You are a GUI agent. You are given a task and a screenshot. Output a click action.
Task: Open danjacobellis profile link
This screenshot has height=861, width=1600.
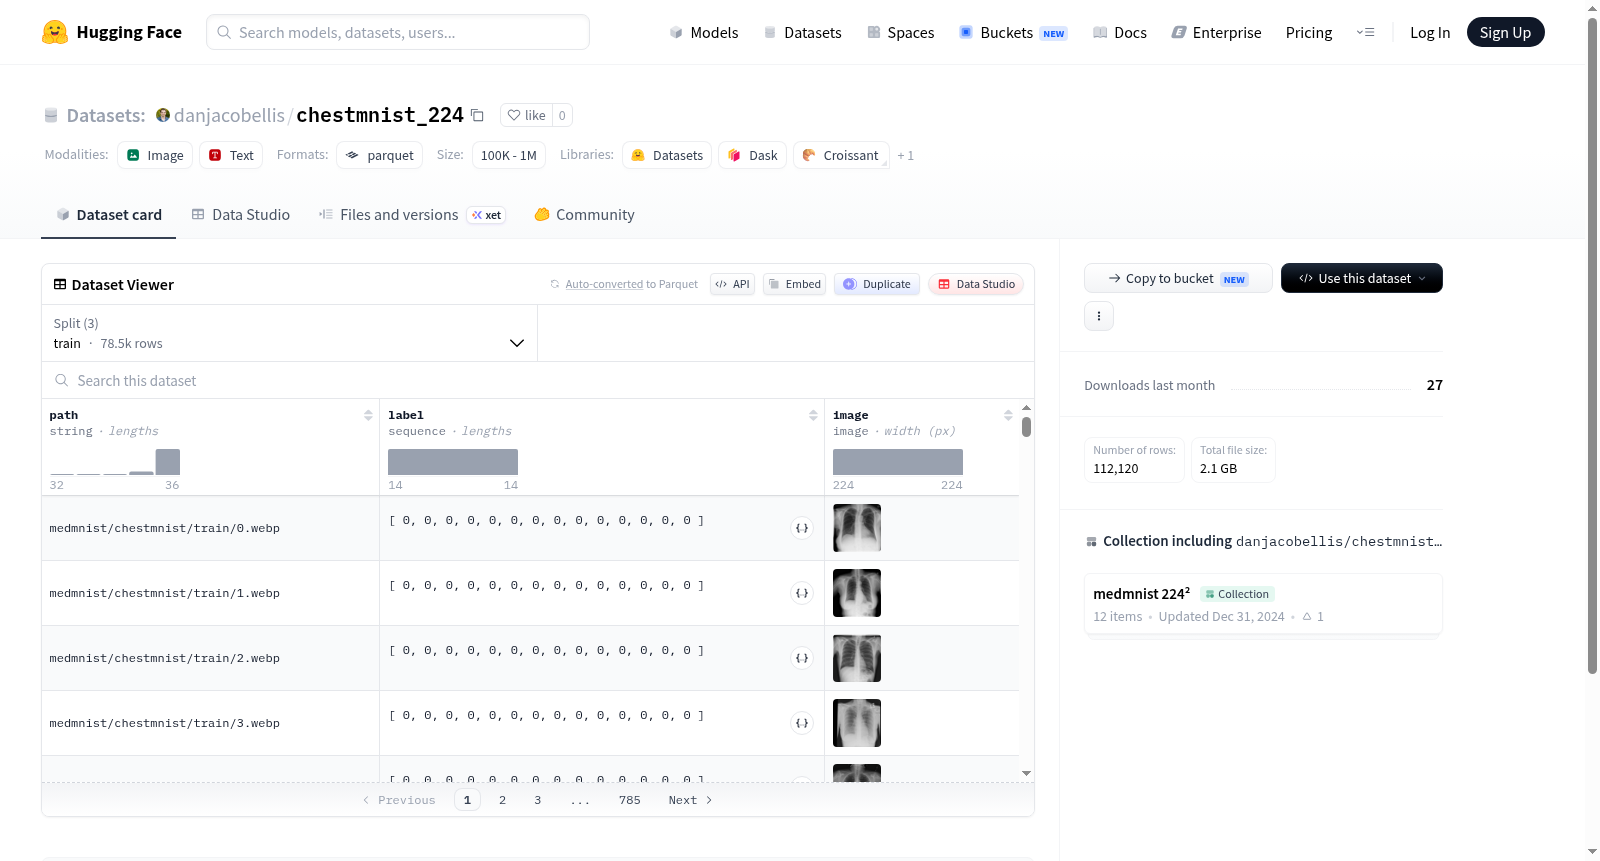(229, 115)
